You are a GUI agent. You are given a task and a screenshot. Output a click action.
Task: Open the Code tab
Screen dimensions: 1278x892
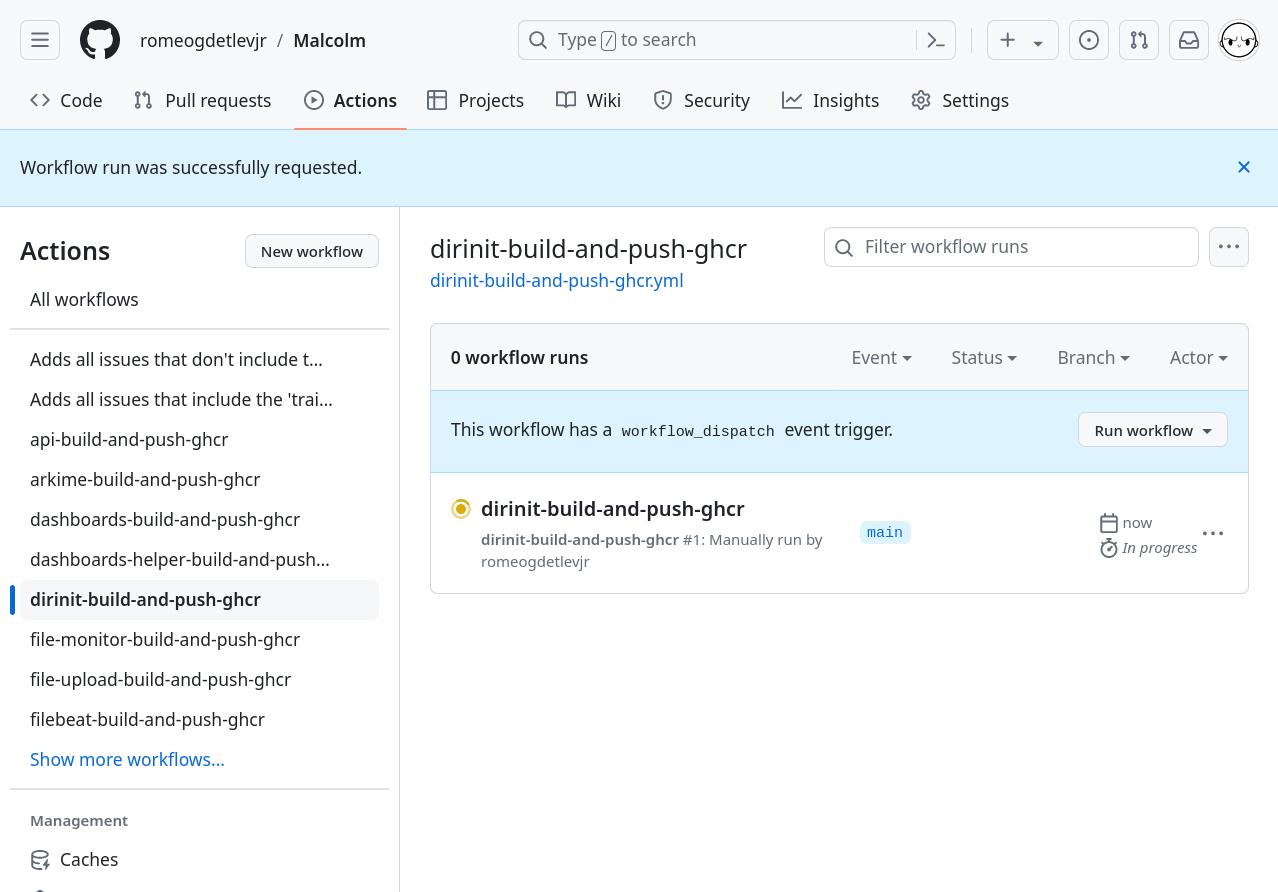point(66,100)
